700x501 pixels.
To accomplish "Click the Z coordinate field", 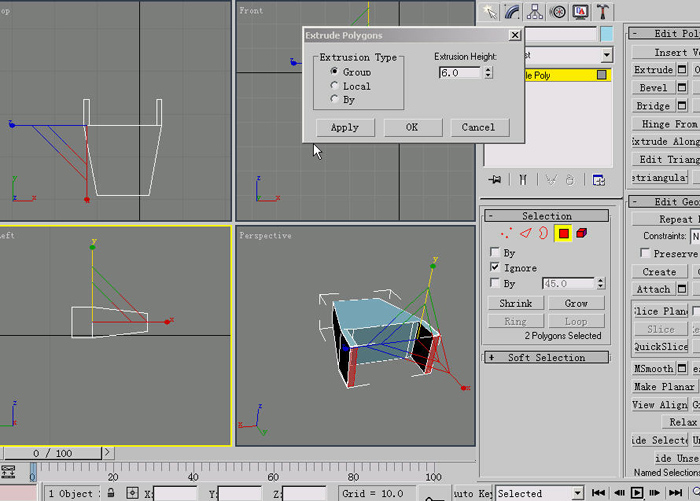I will (x=304, y=493).
